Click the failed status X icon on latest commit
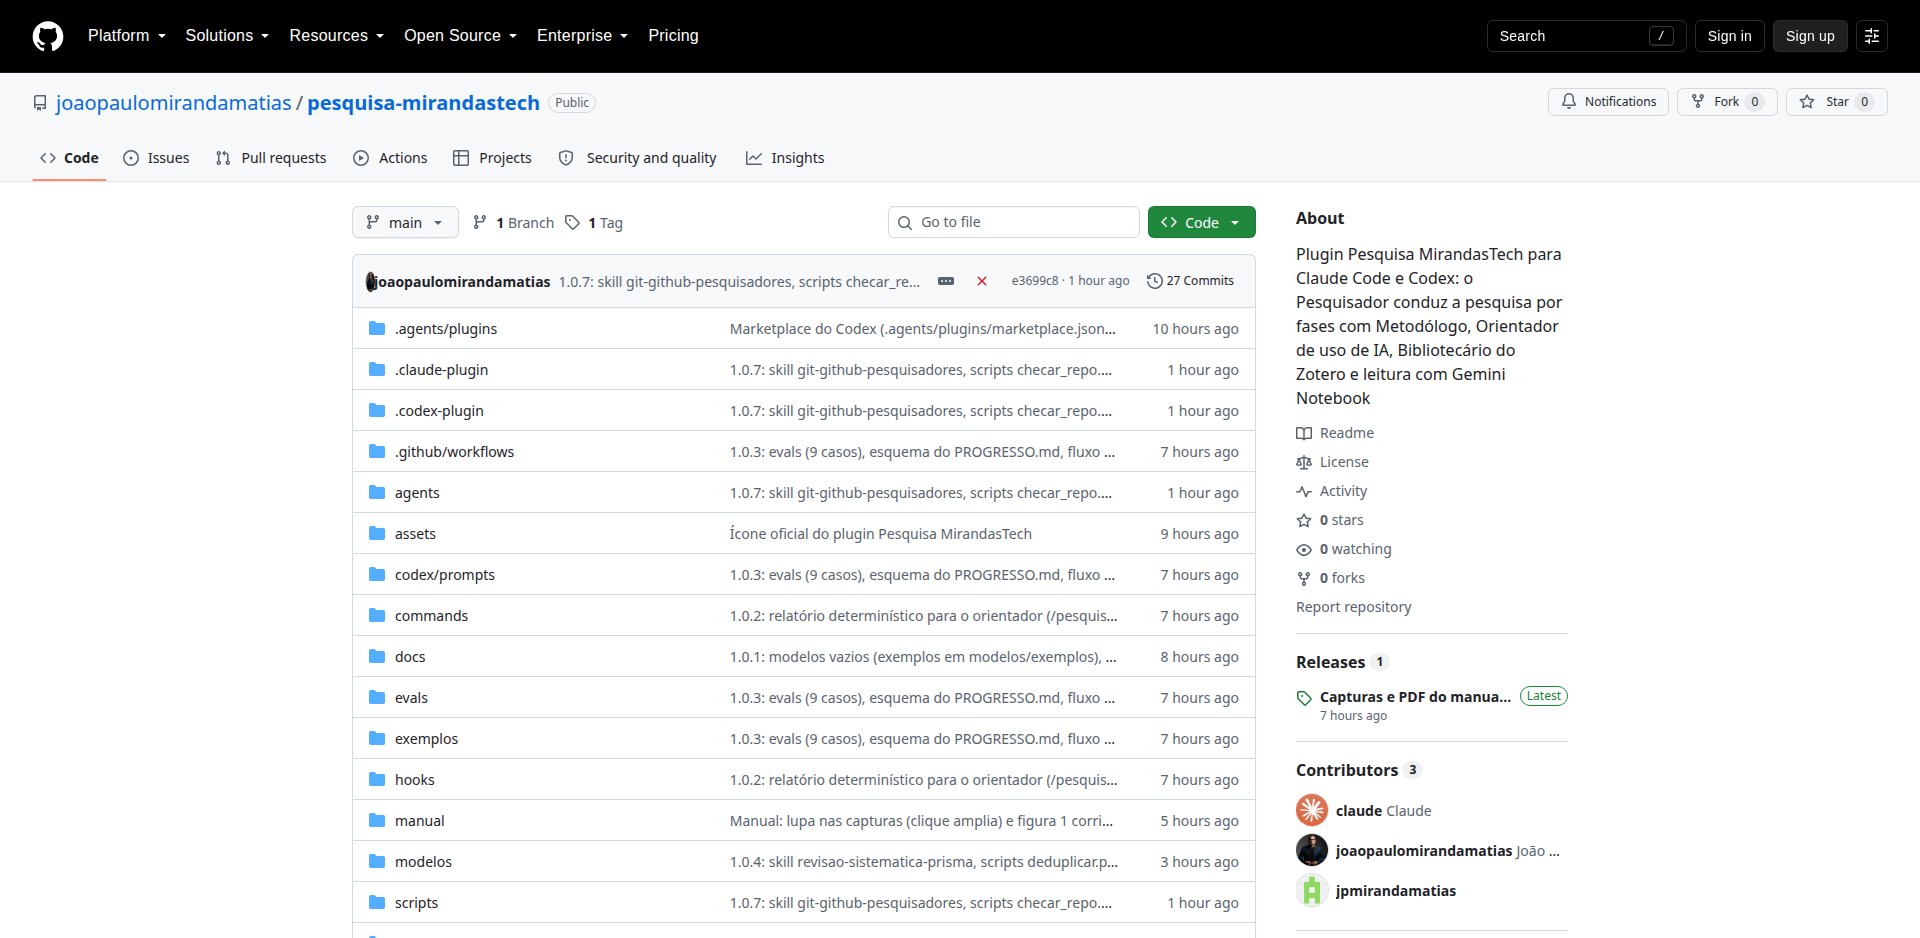Image resolution: width=1920 pixels, height=938 pixels. coord(982,281)
